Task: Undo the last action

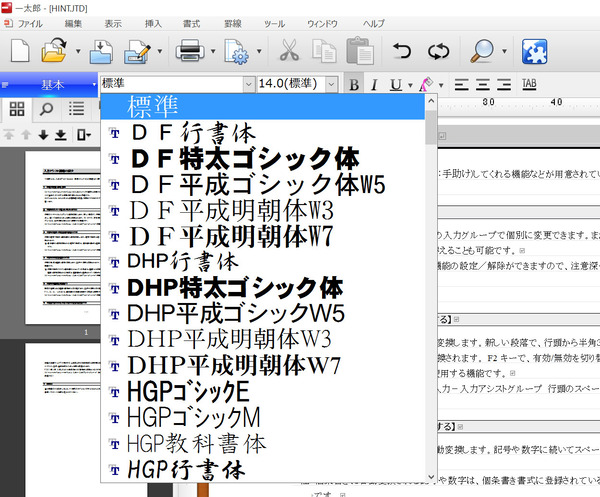Action: [x=402, y=51]
